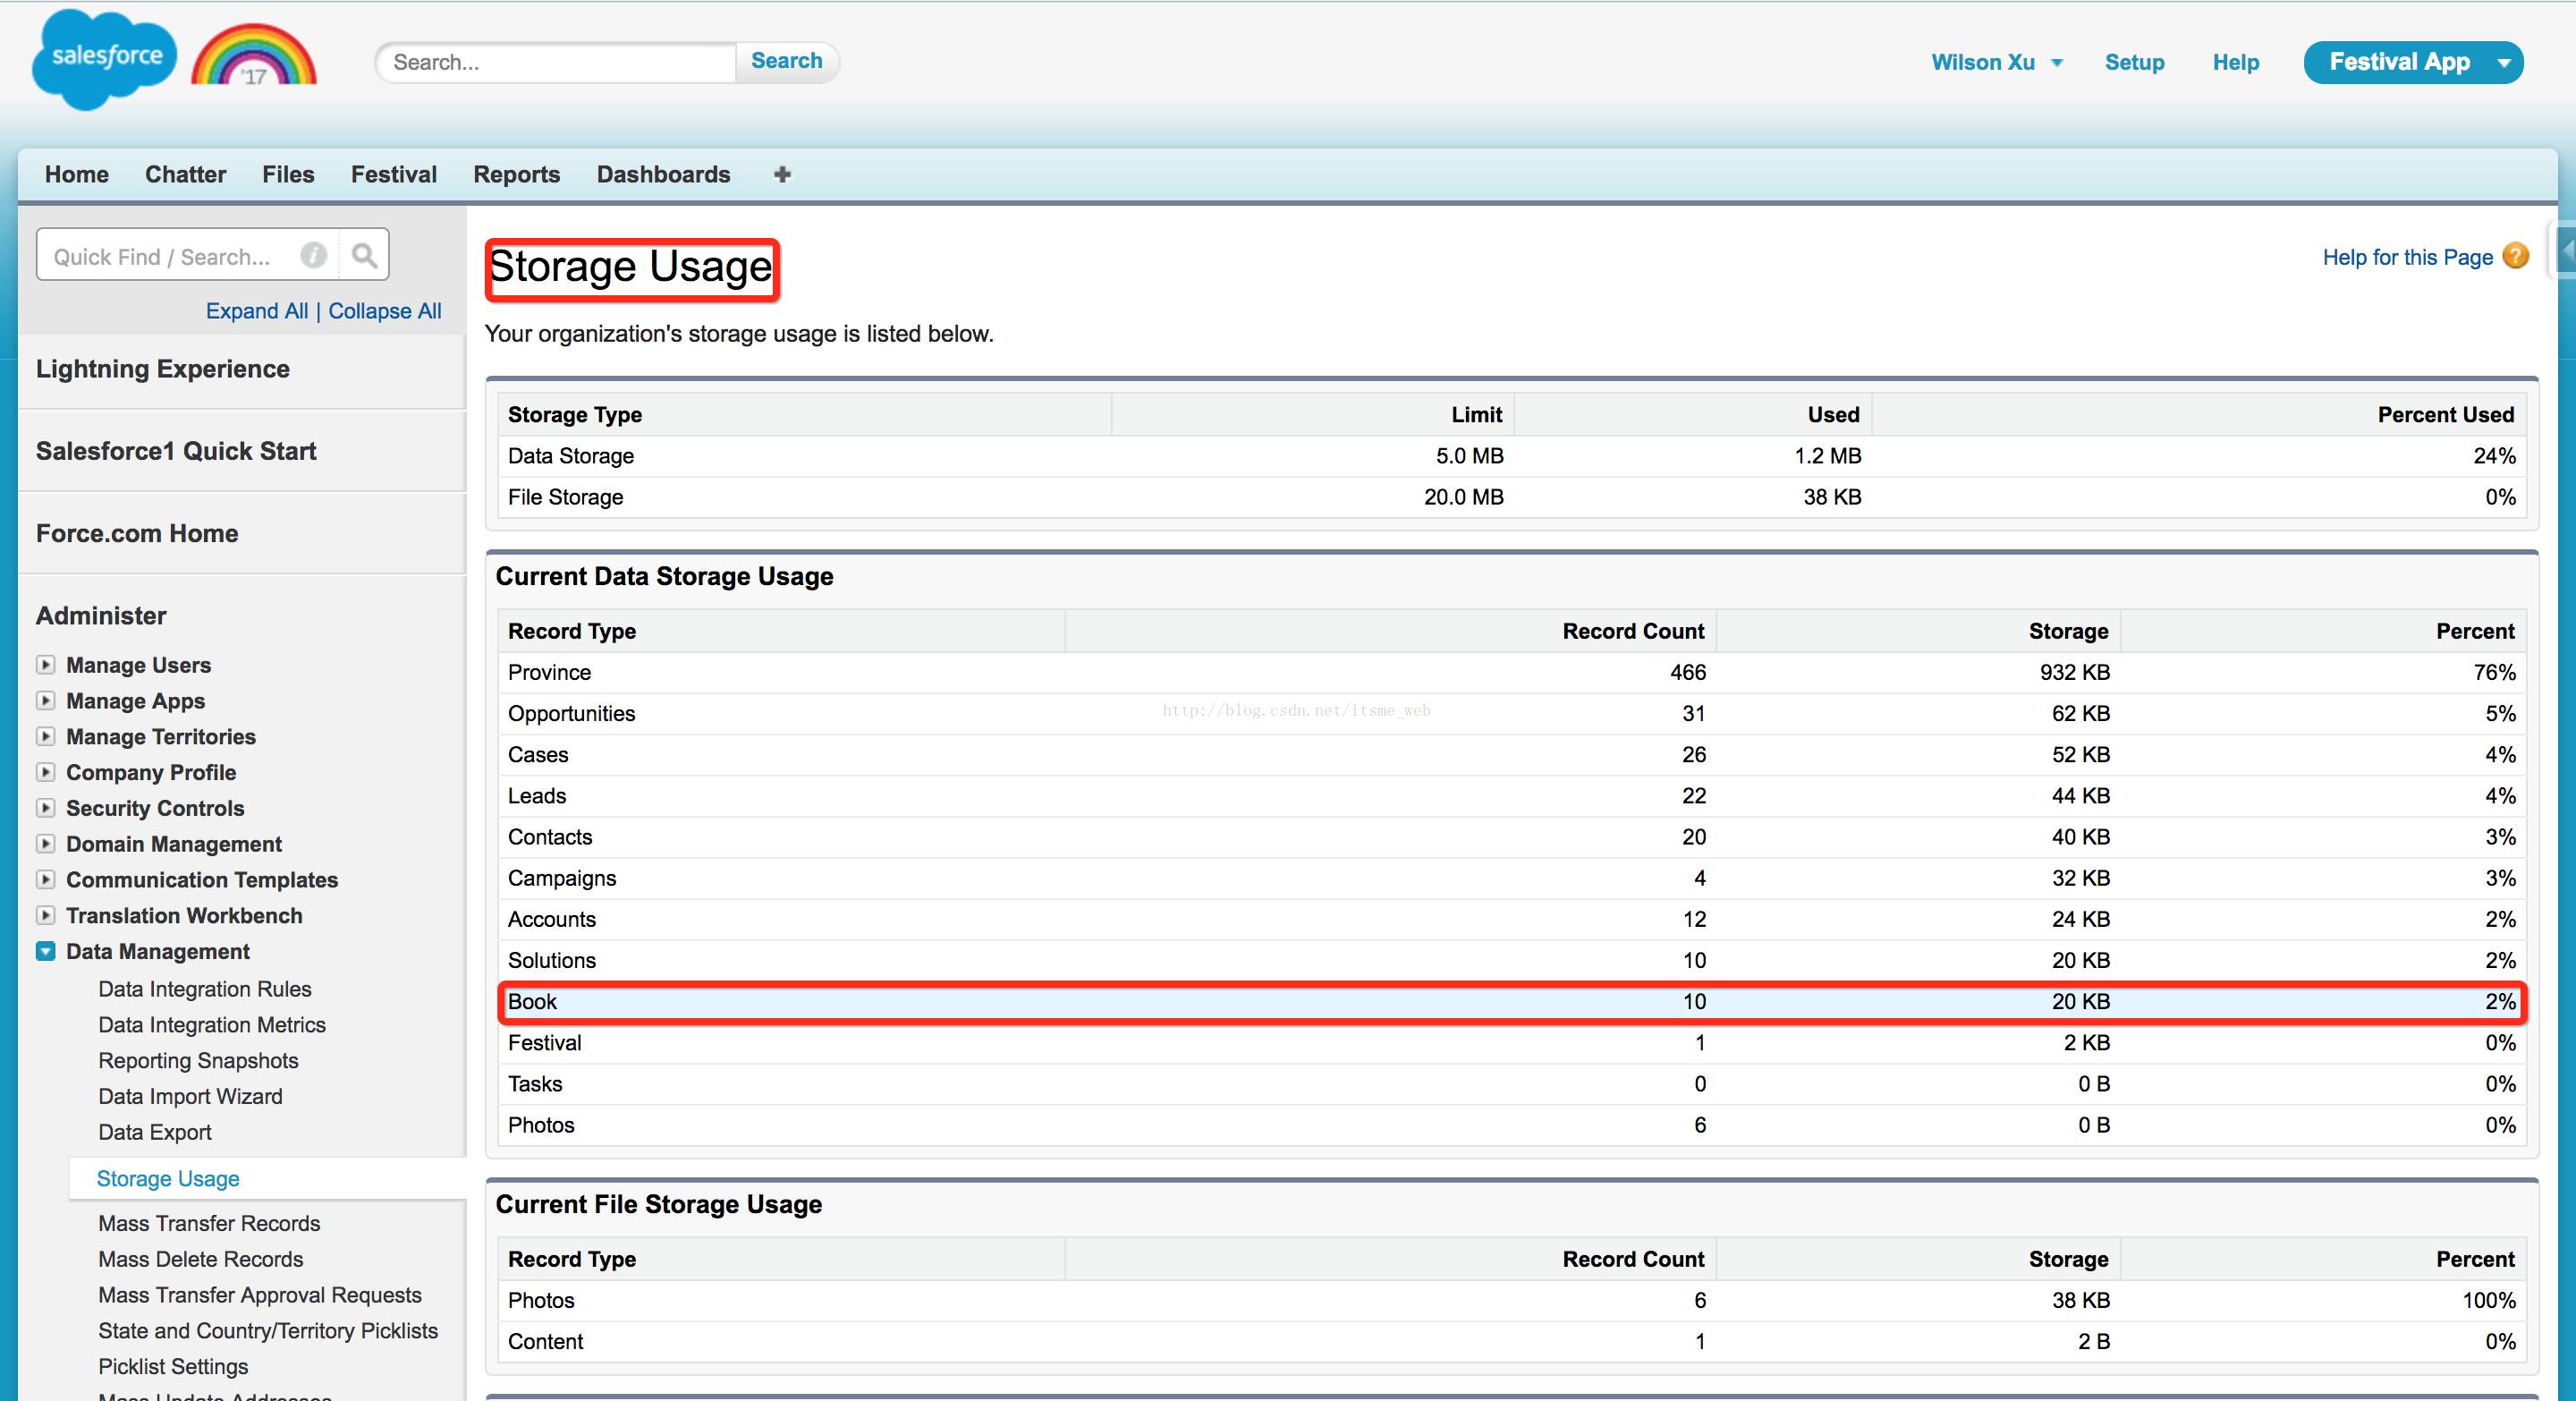Click the Quick Find info icon
The height and width of the screenshot is (1401, 2576).
point(313,256)
